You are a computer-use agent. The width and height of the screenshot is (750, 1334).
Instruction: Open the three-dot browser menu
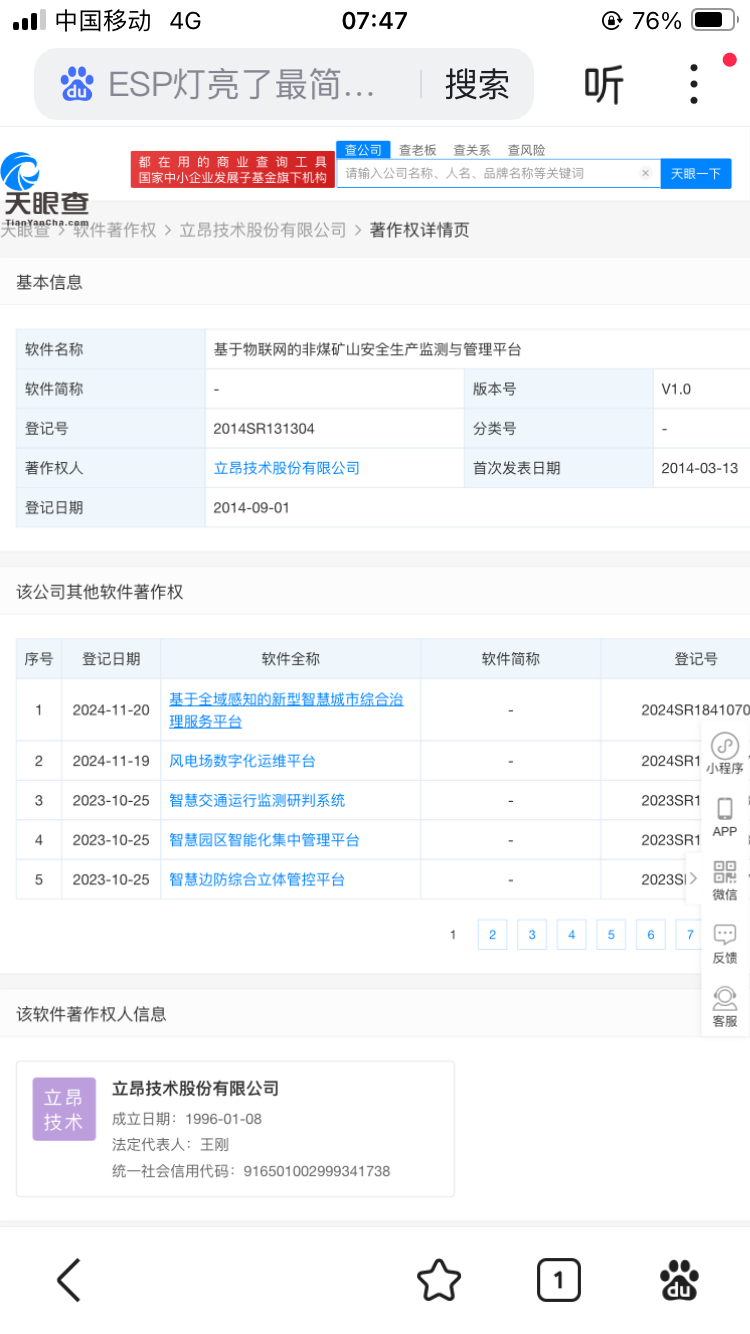tap(694, 84)
